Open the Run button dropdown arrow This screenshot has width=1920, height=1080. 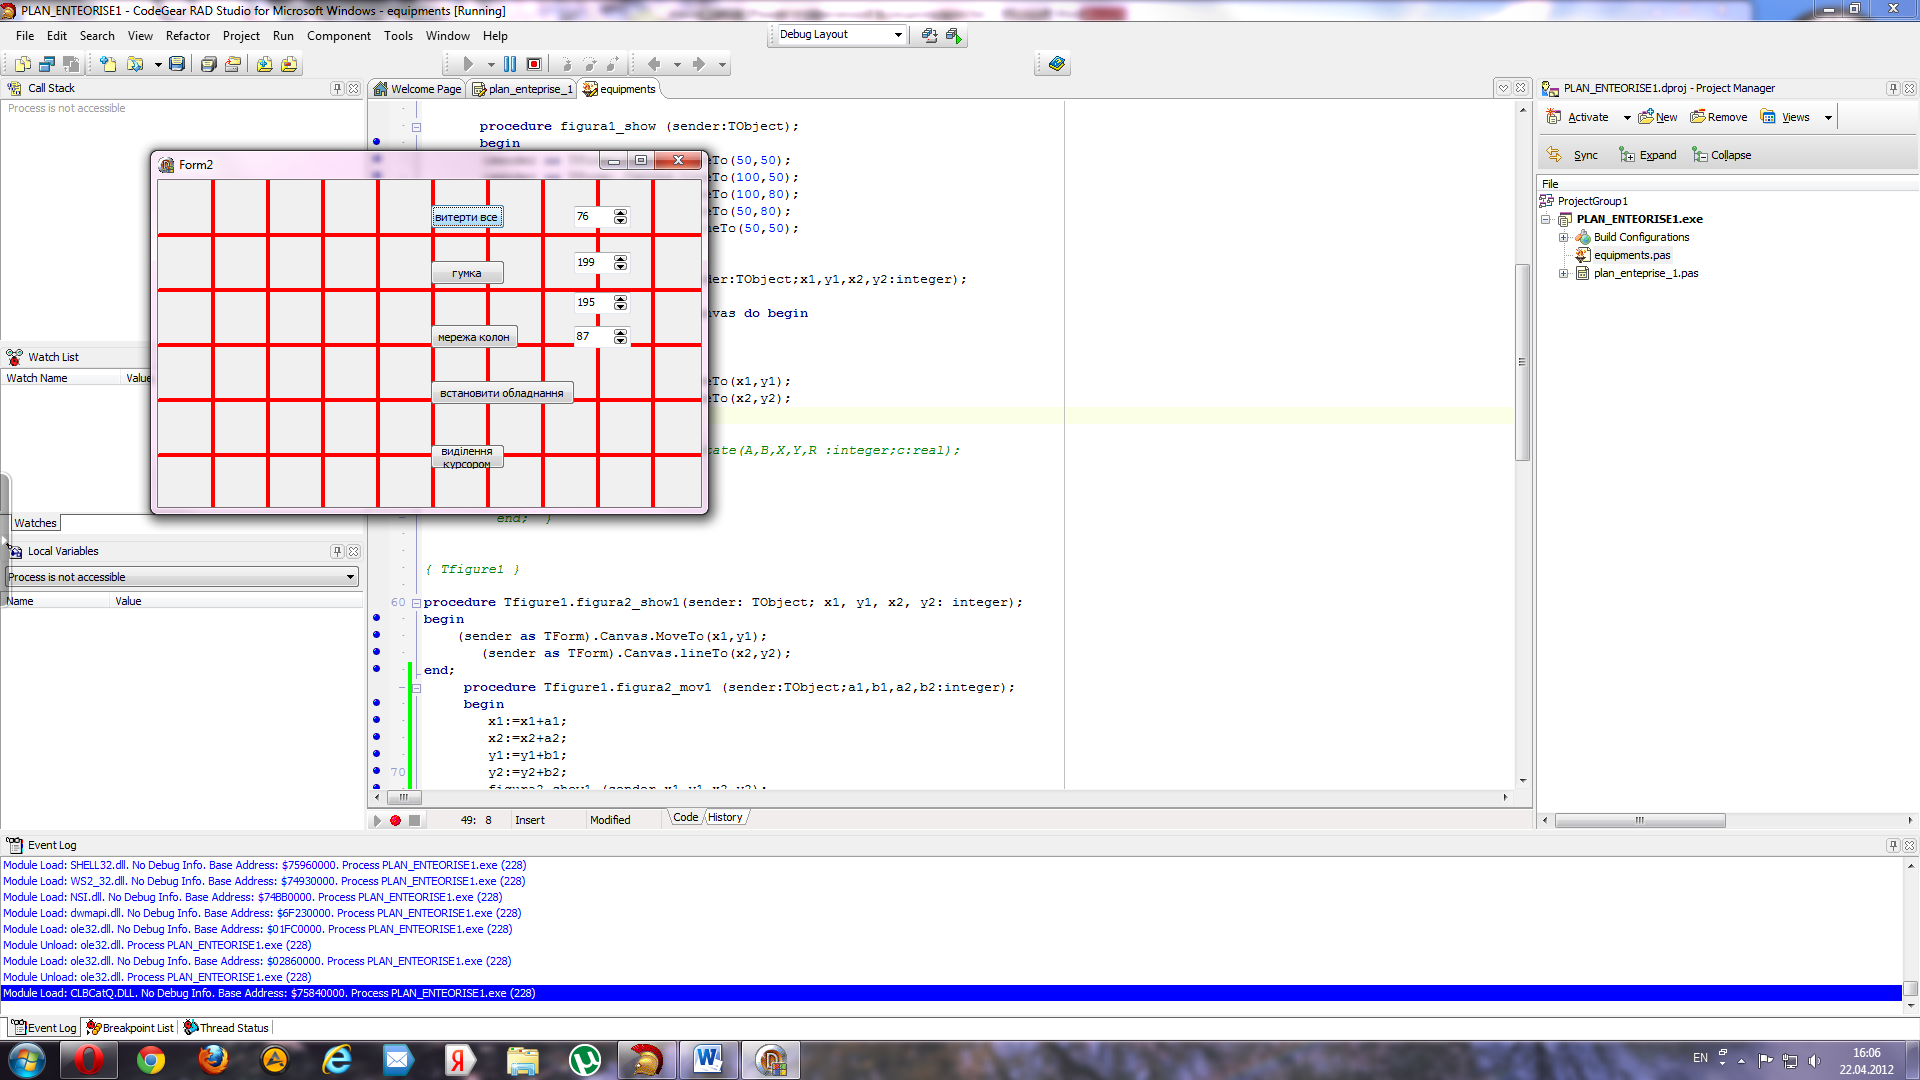click(x=490, y=64)
